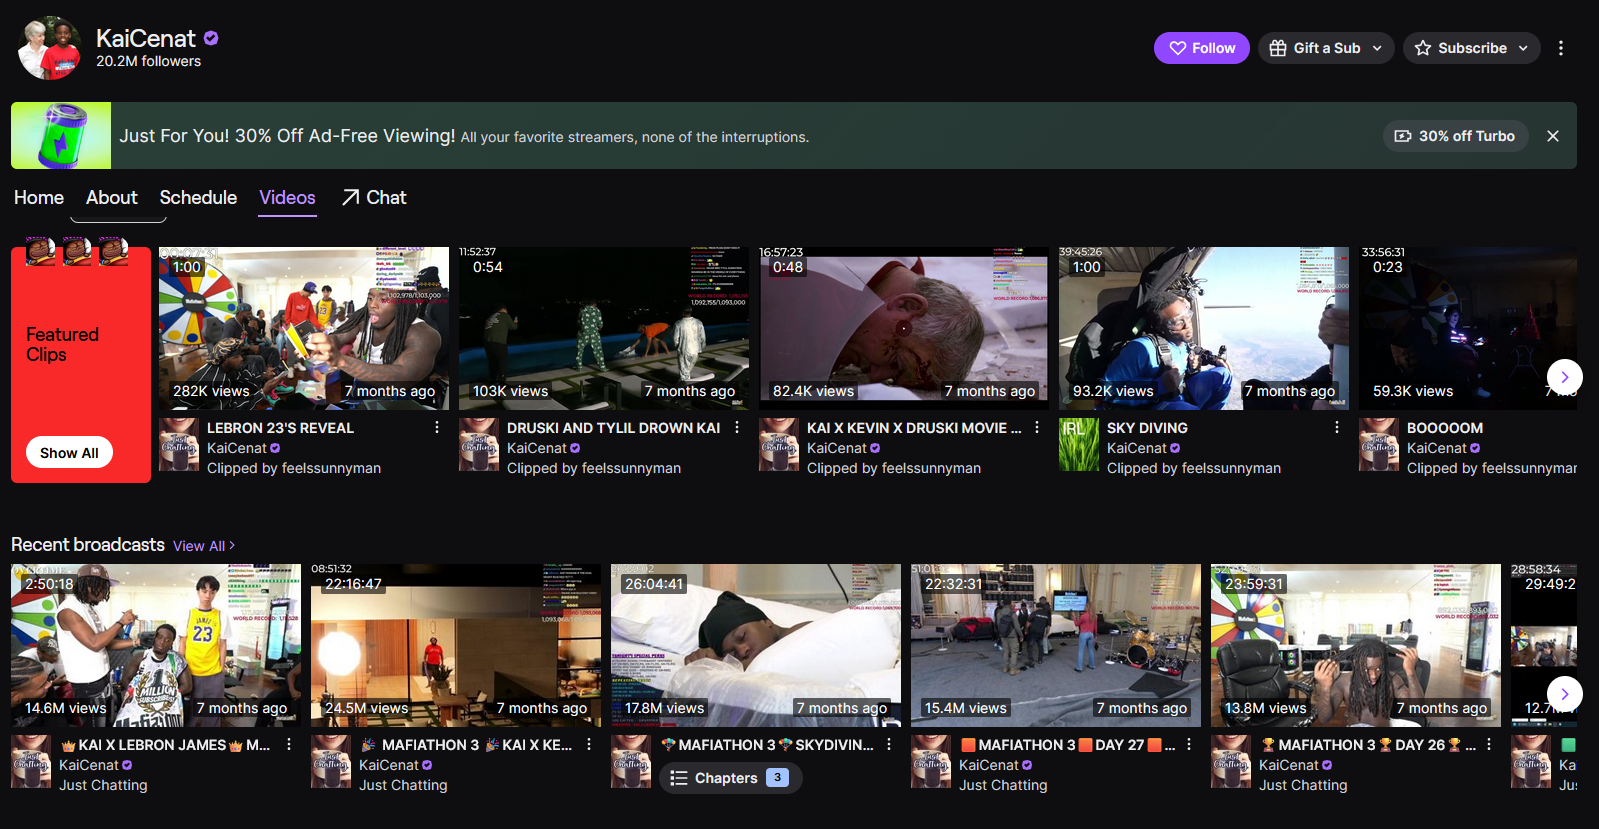1599x829 pixels.
Task: Play the 82.4K-views KEVIN X DRUSKI clip thumbnail
Action: pos(904,328)
